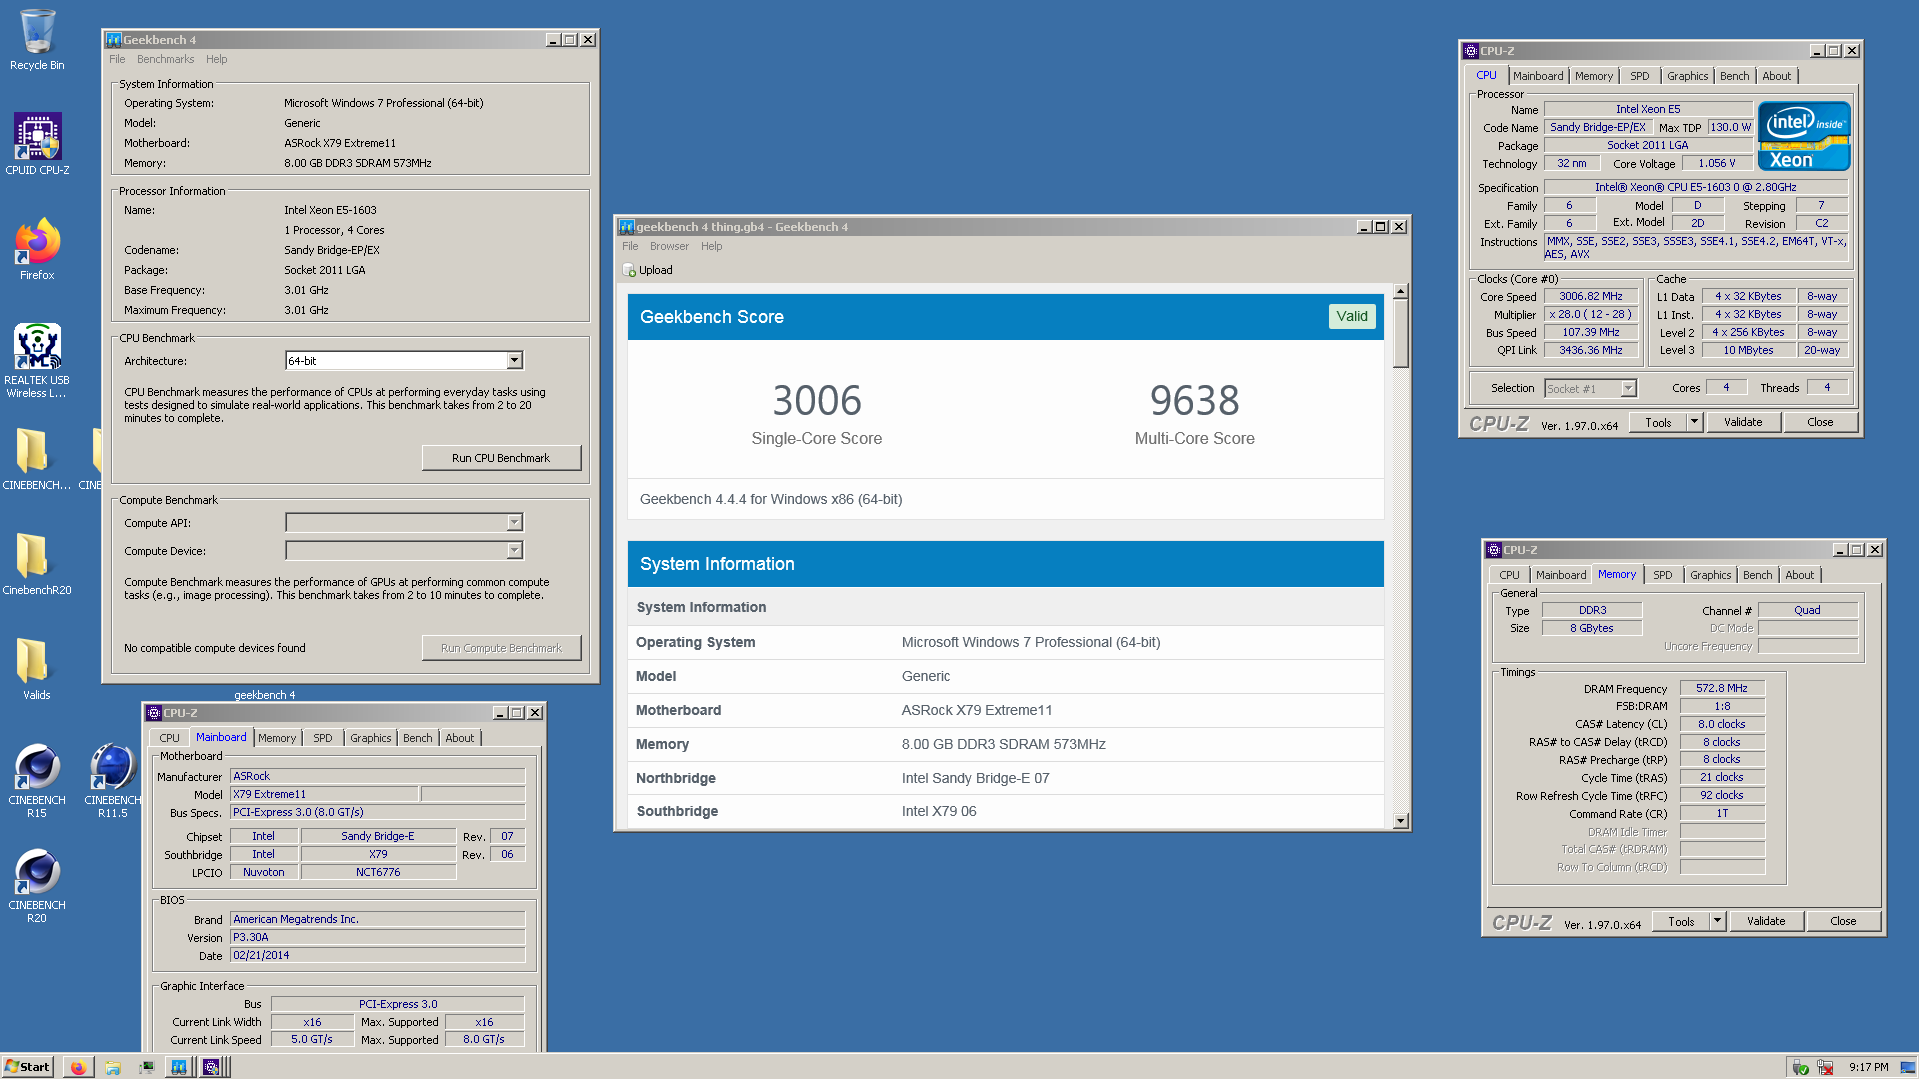
Task: Open the Compute API dropdown
Action: click(x=514, y=522)
